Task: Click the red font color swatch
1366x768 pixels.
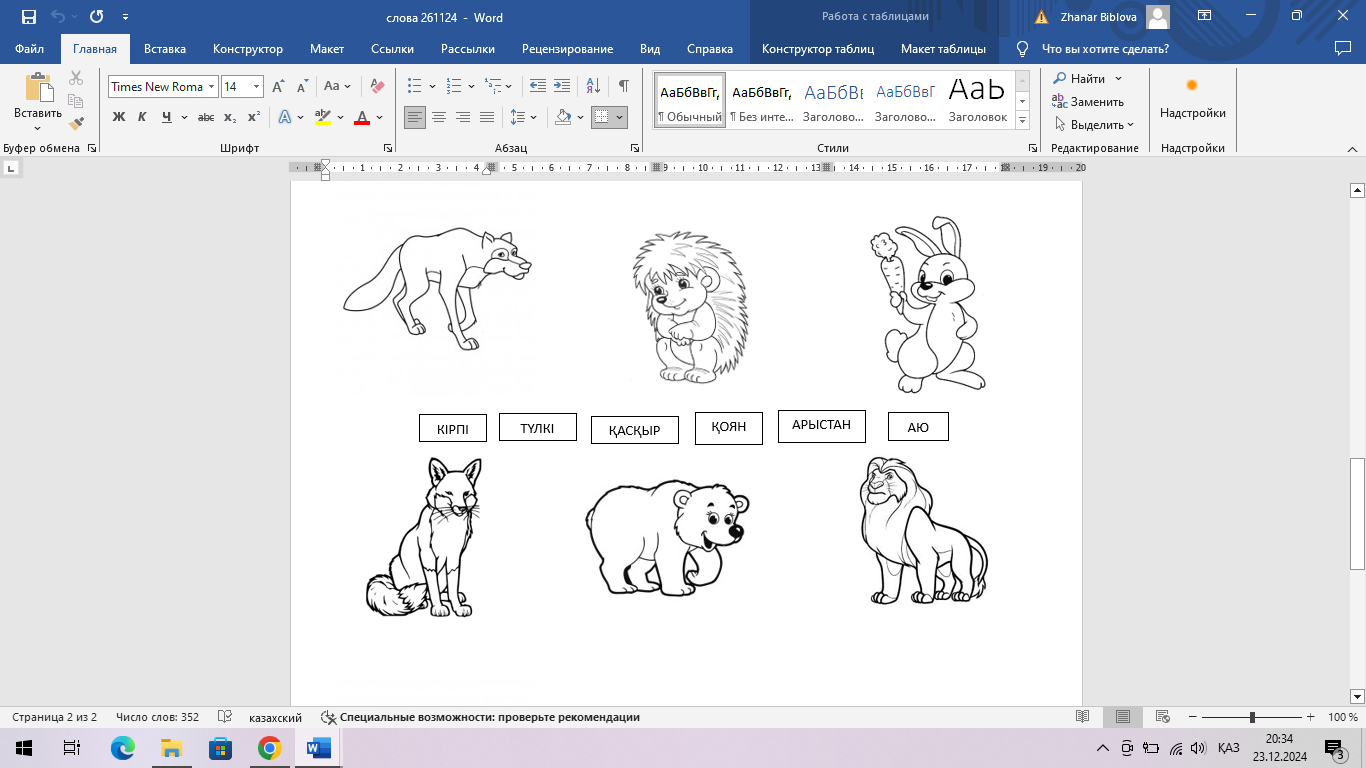Action: tap(361, 117)
